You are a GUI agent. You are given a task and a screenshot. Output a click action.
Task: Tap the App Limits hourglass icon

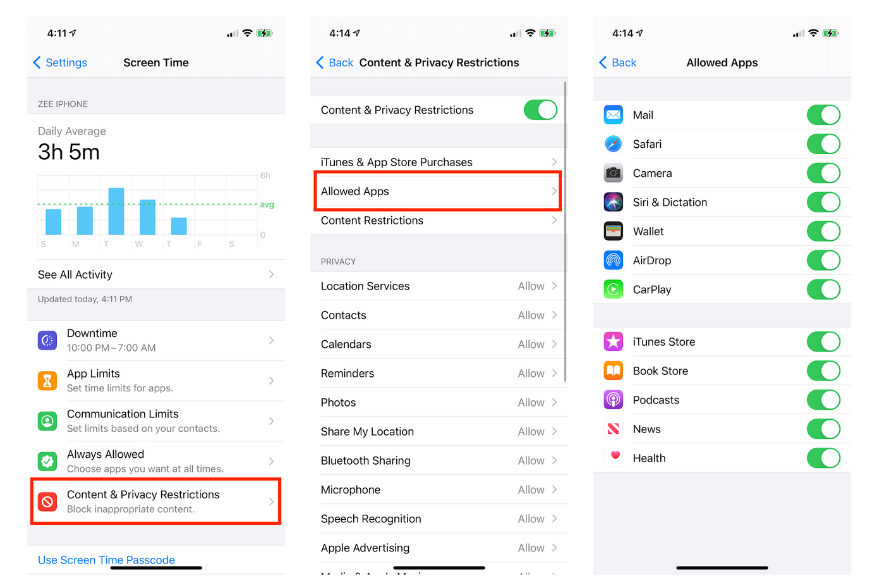click(48, 380)
